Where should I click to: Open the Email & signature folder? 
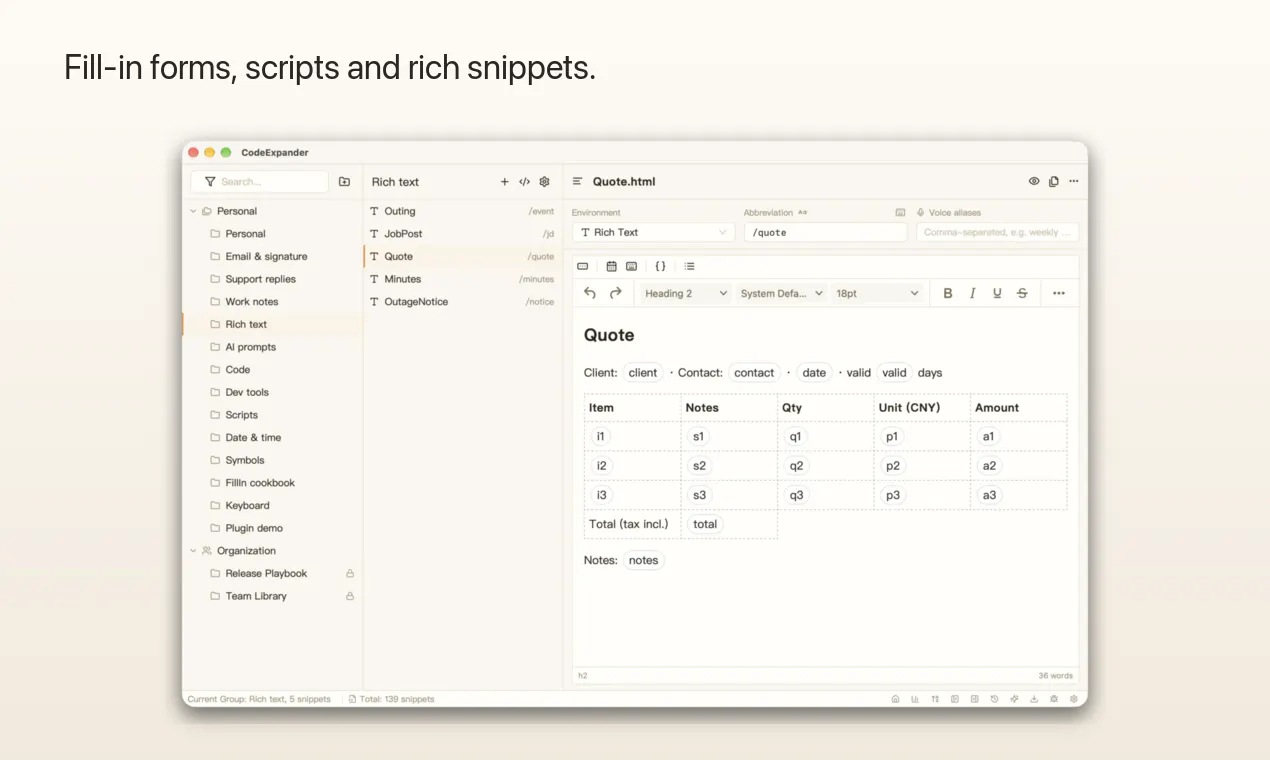click(x=272, y=257)
